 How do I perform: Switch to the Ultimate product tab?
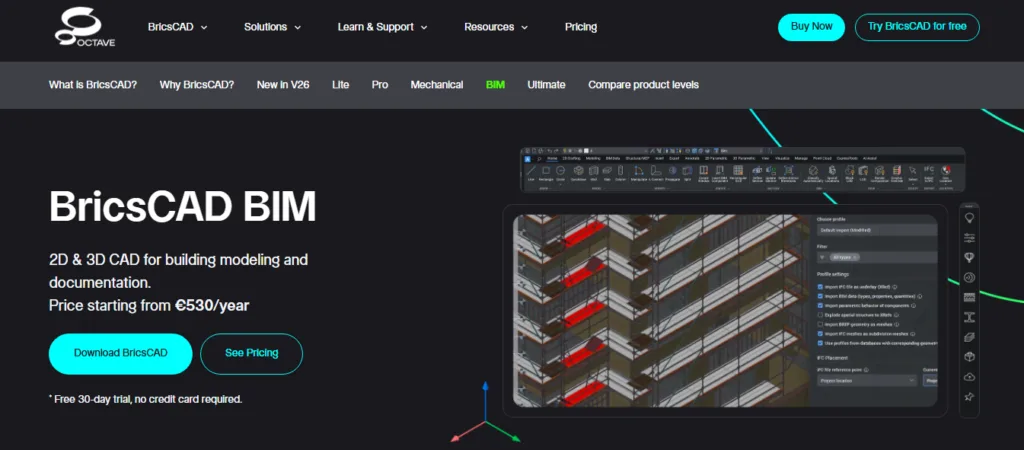click(547, 85)
